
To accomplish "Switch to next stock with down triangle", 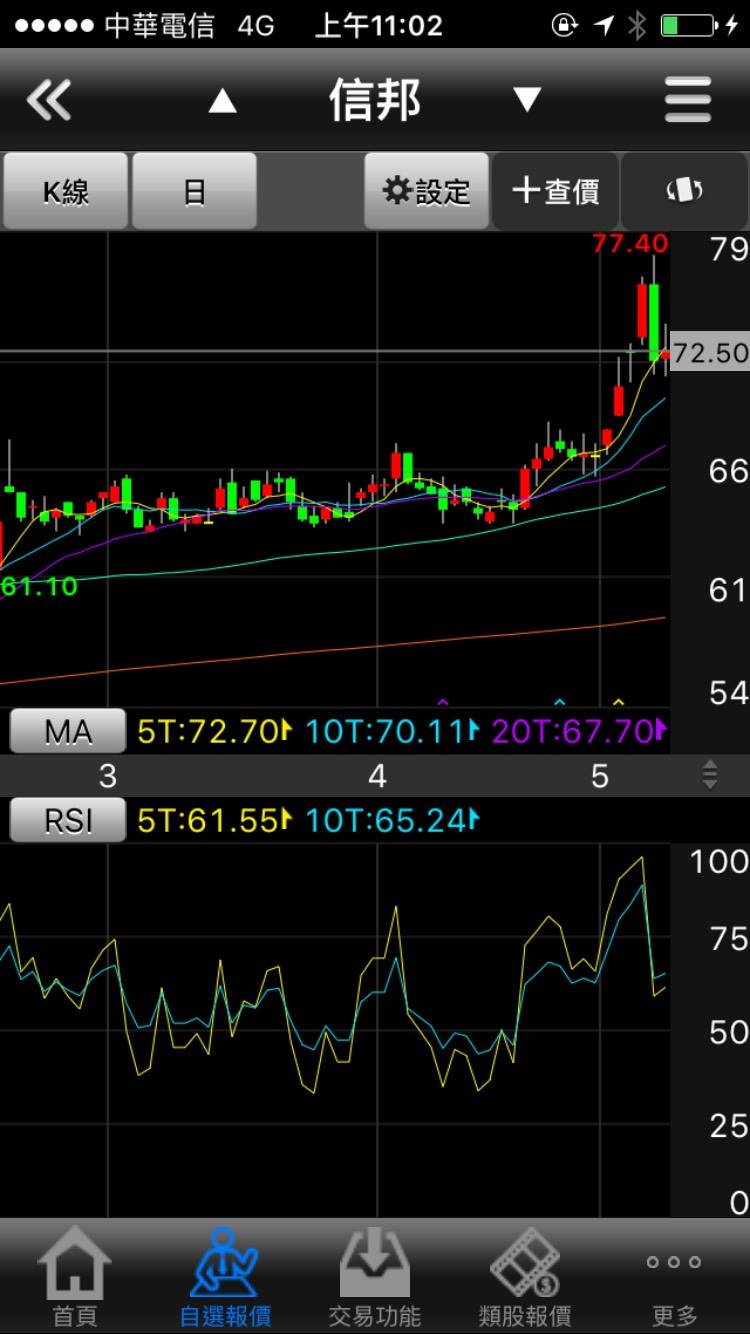I will (527, 100).
